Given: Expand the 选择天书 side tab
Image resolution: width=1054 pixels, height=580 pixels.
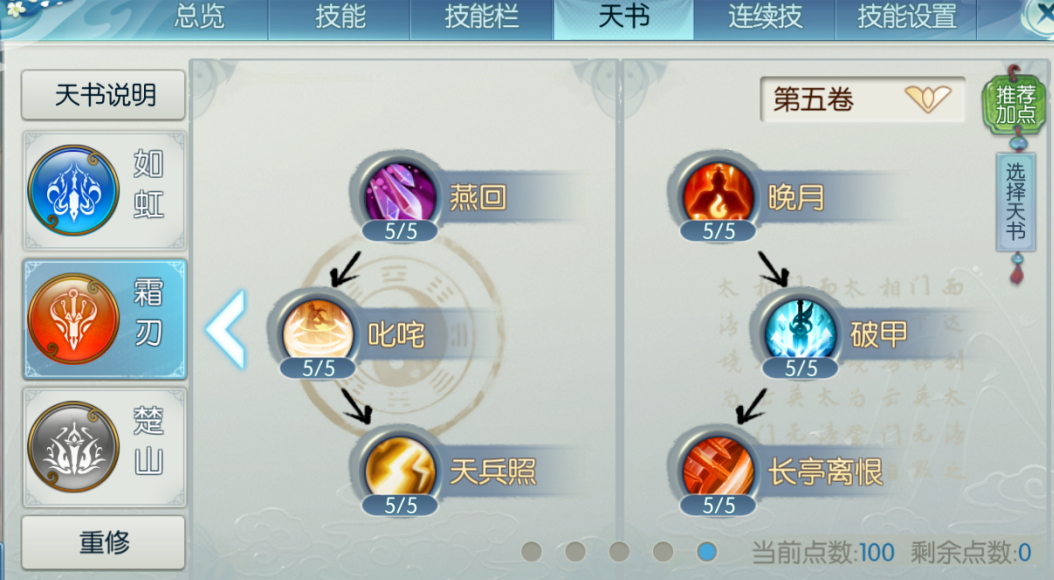Looking at the screenshot, I should tap(1015, 202).
